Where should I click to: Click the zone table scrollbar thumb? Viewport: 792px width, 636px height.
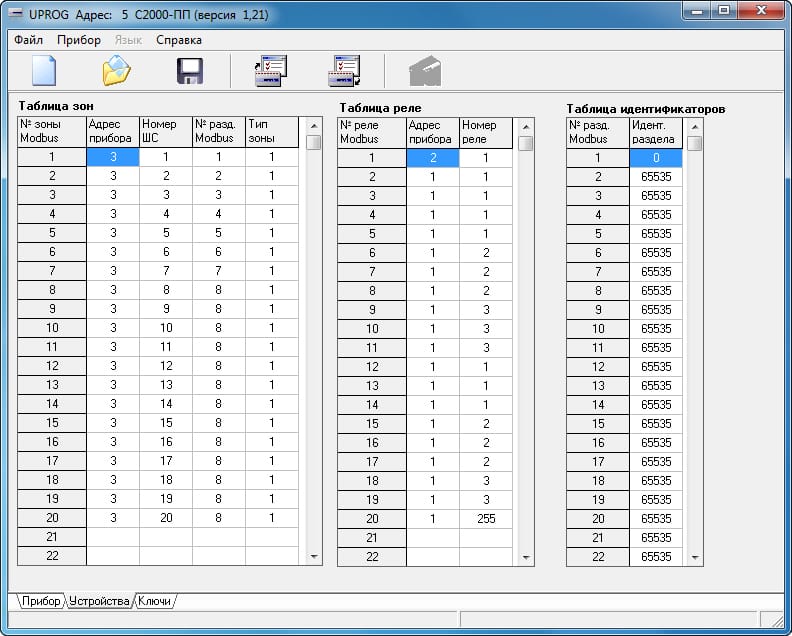314,142
